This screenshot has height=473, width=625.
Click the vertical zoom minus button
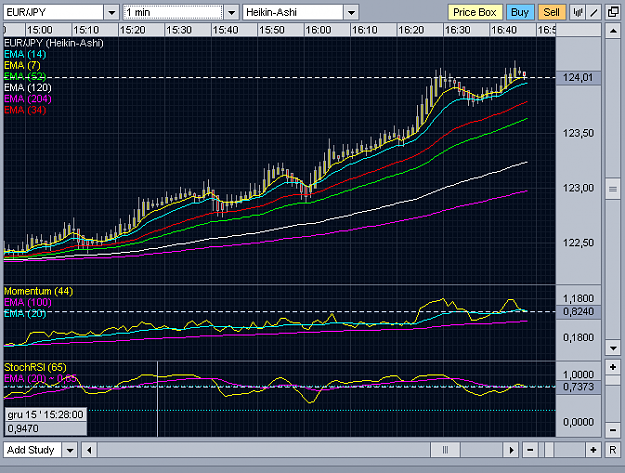[x=613, y=430]
